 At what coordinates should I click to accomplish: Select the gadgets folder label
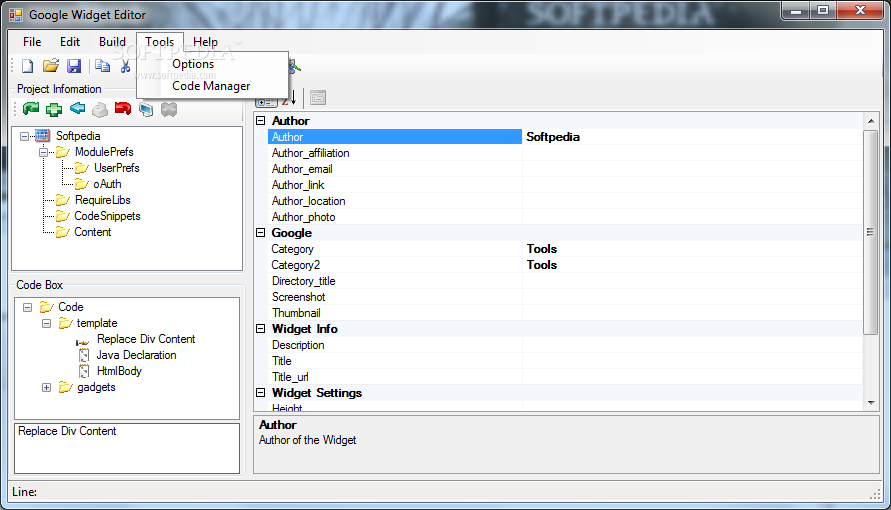click(x=96, y=387)
